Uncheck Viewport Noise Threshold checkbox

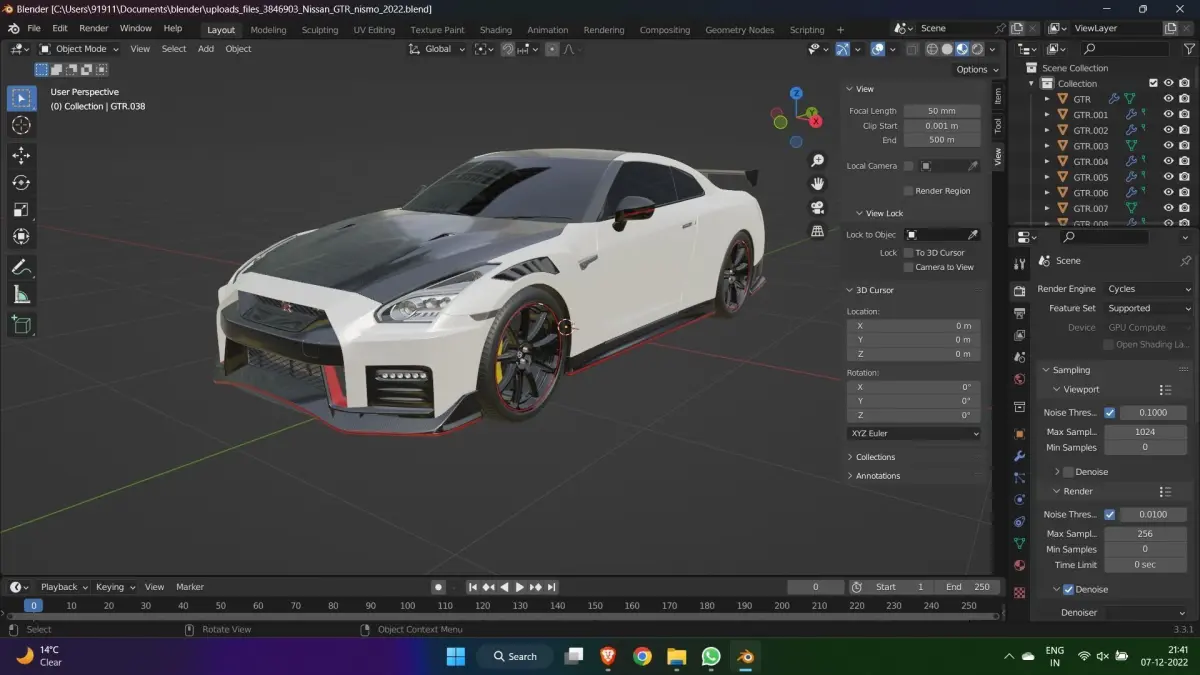click(x=1109, y=412)
